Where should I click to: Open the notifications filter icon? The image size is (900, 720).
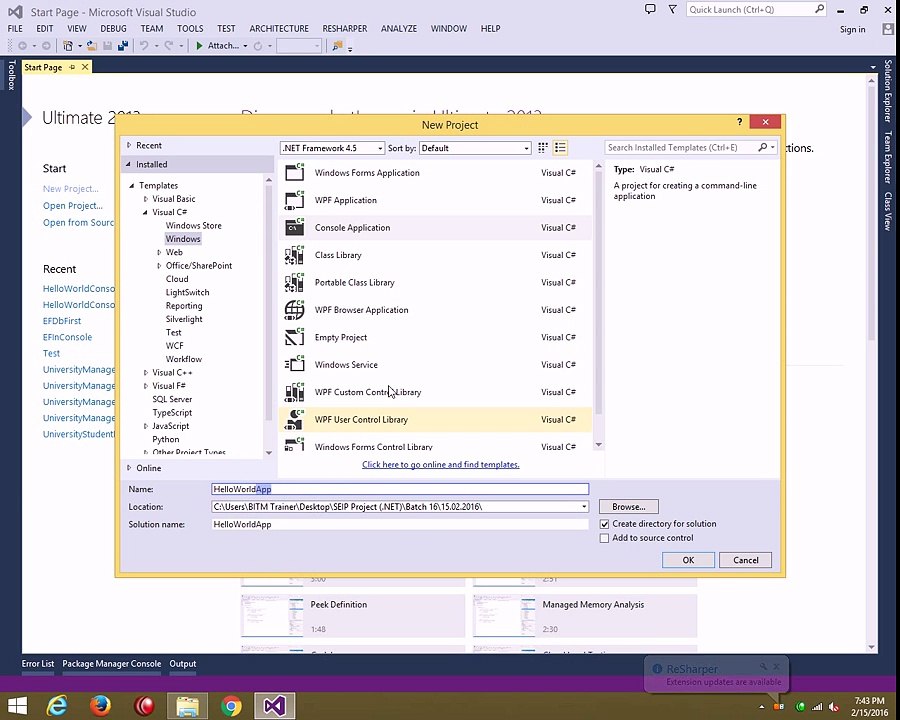(x=672, y=9)
